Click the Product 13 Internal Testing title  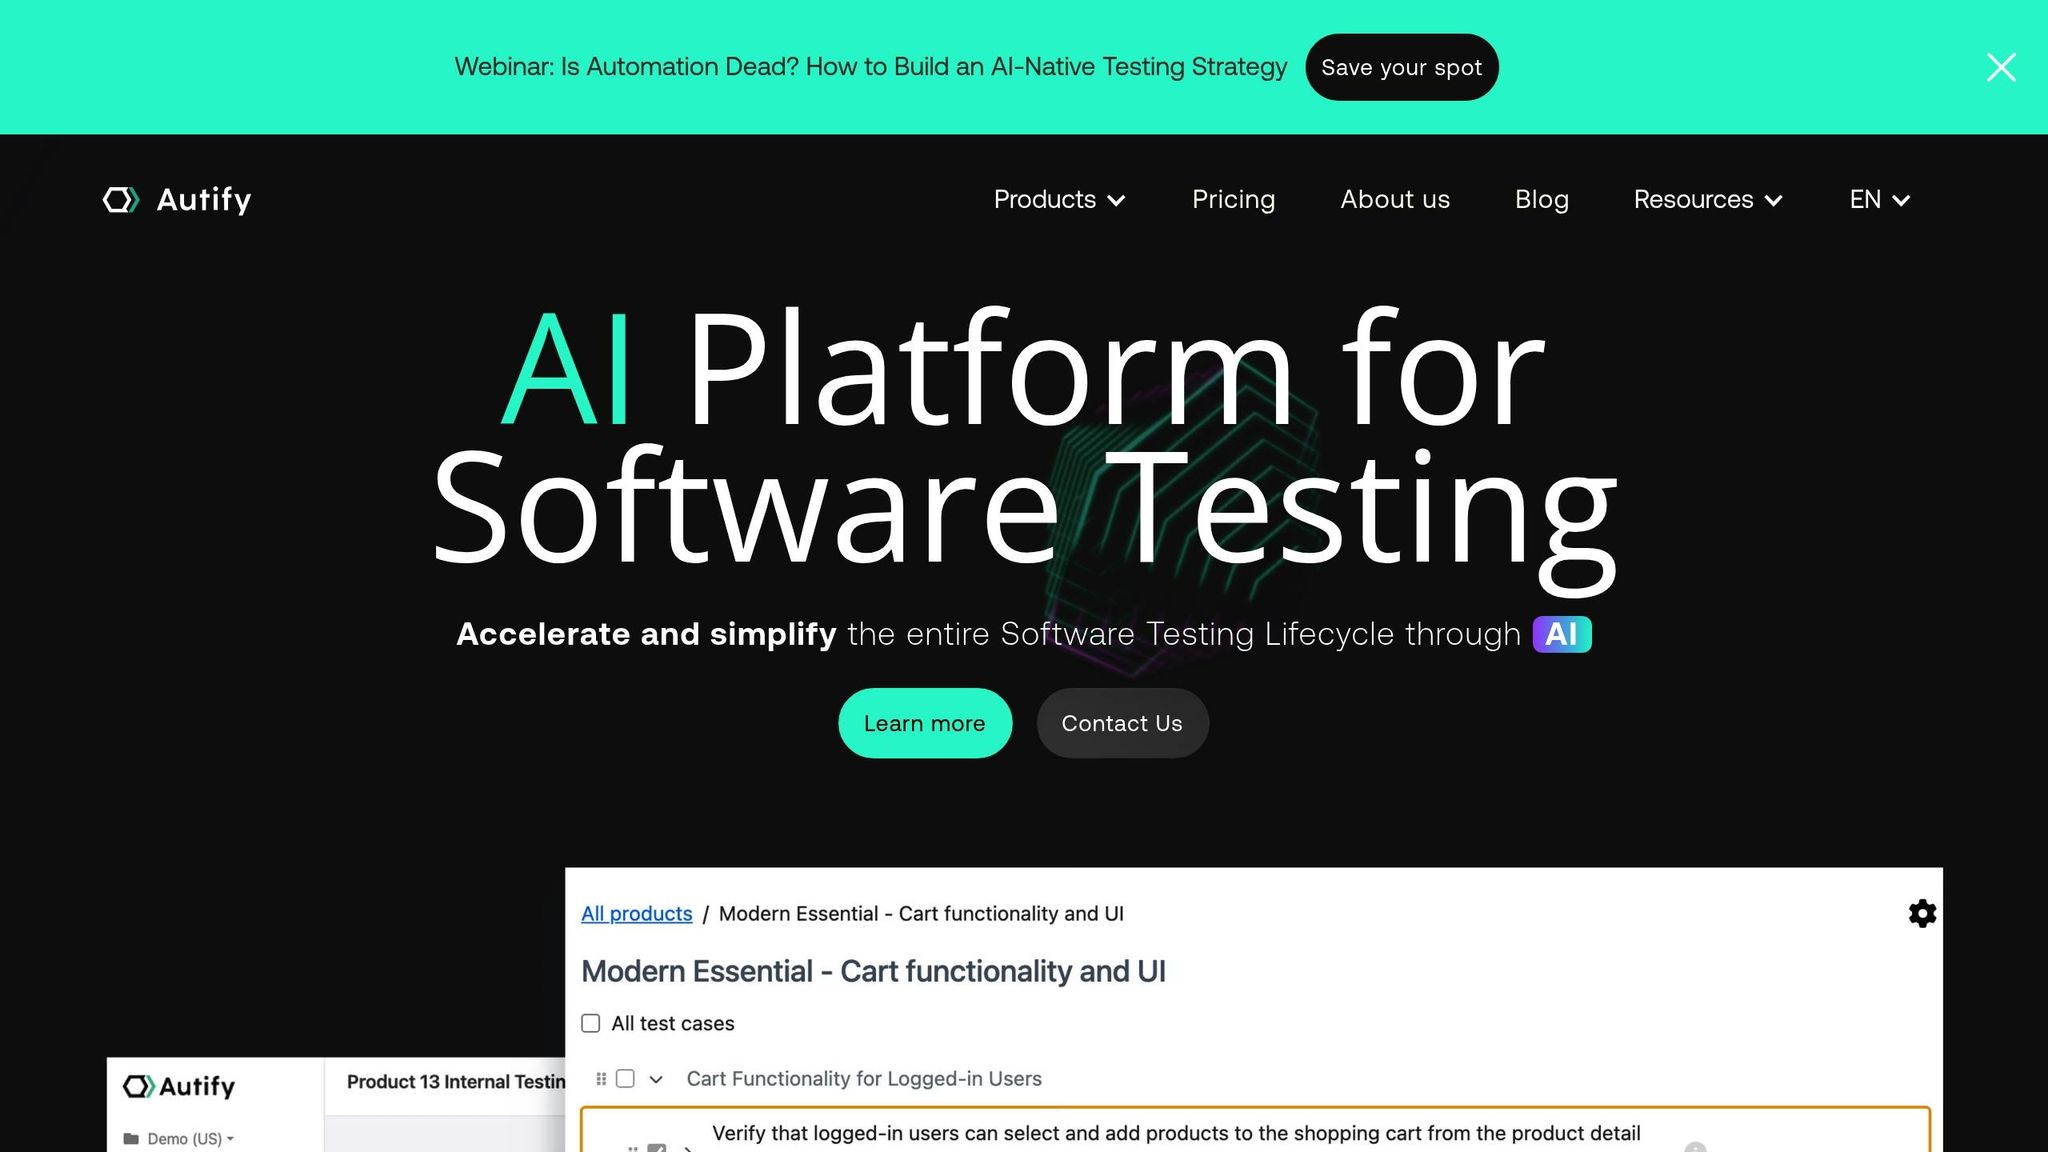(456, 1082)
